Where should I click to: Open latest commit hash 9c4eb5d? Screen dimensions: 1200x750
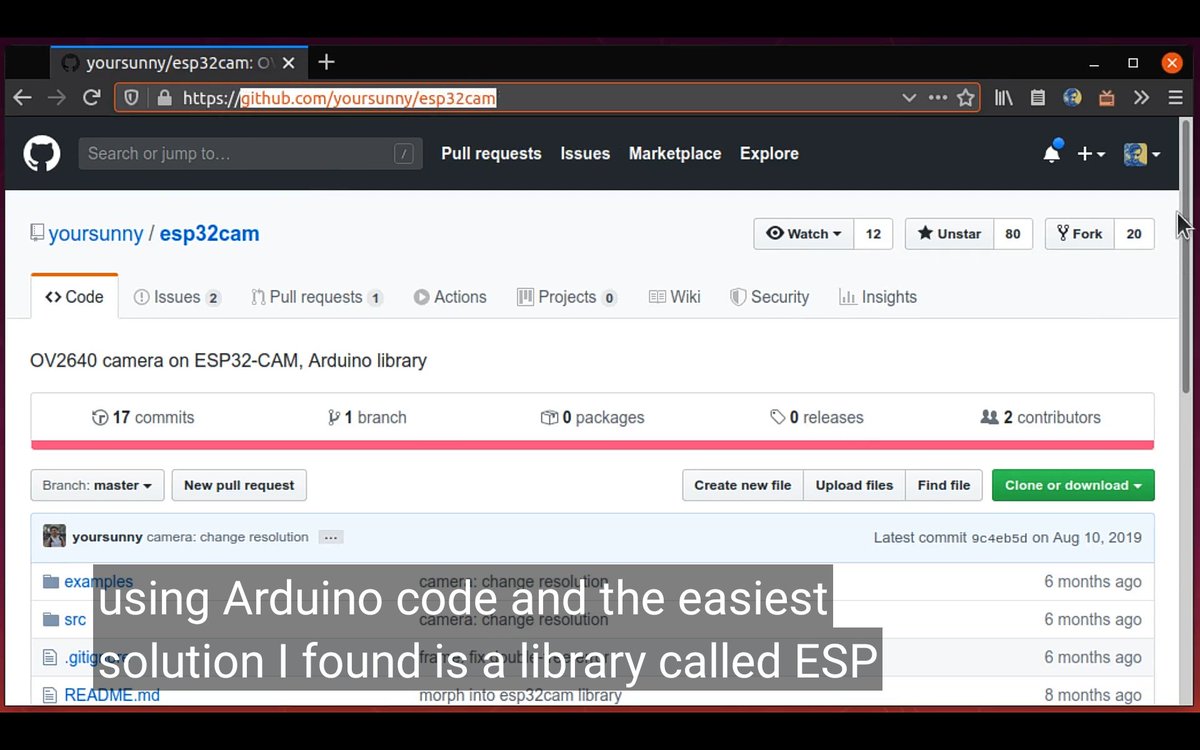click(999, 538)
